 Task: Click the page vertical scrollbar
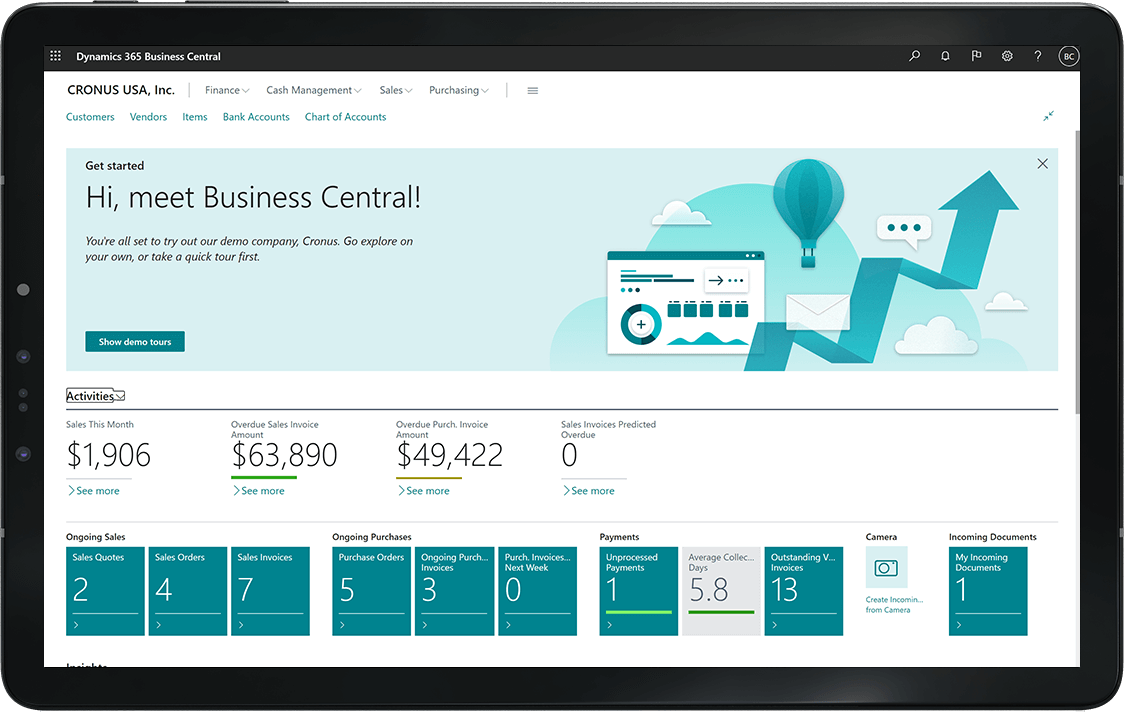click(x=1076, y=270)
